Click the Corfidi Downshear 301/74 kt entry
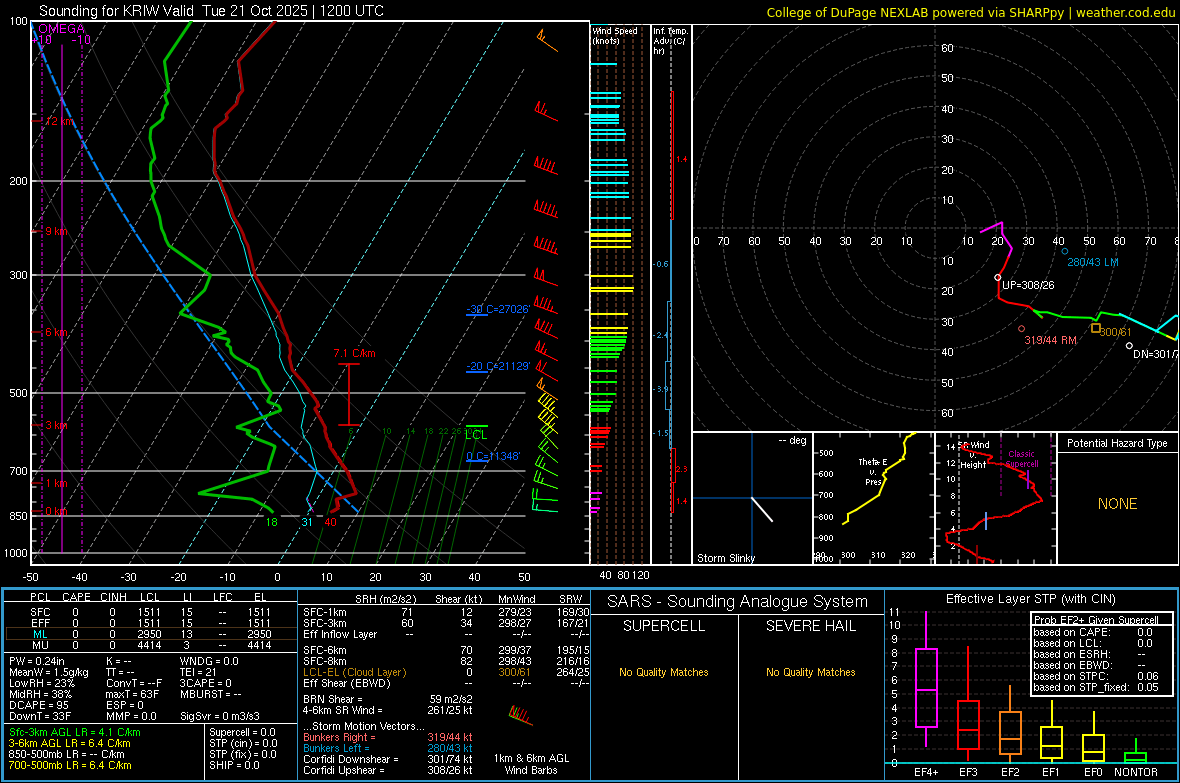This screenshot has width=1180, height=783. tap(388, 760)
